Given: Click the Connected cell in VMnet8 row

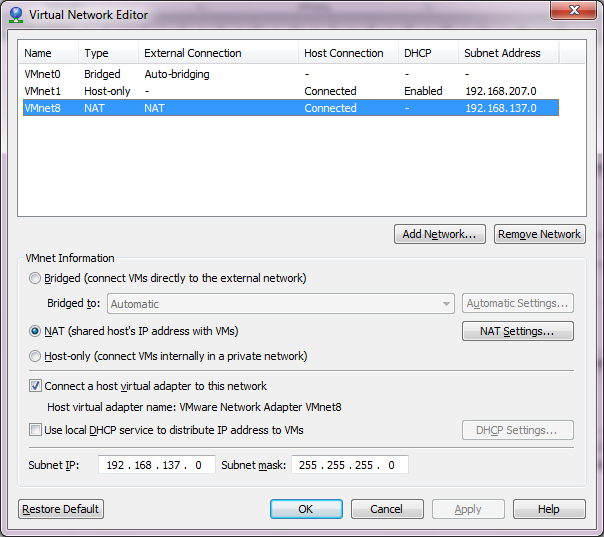Looking at the screenshot, I should 330,108.
